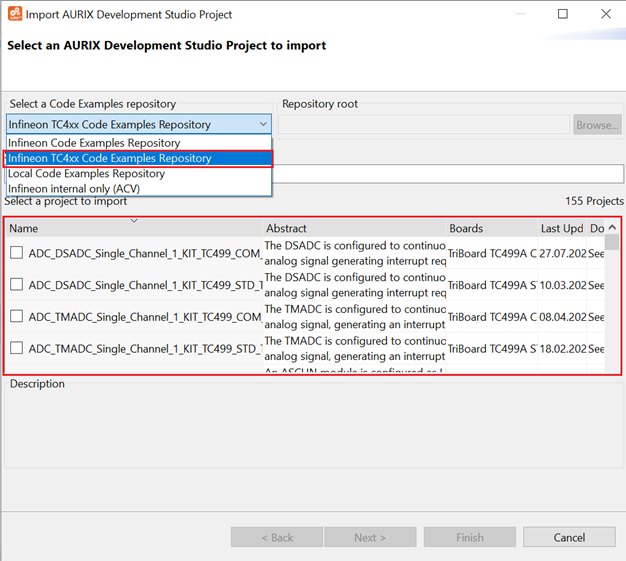Viewport: 626px width, 561px height.
Task: Click the Repository root input field
Action: click(424, 125)
